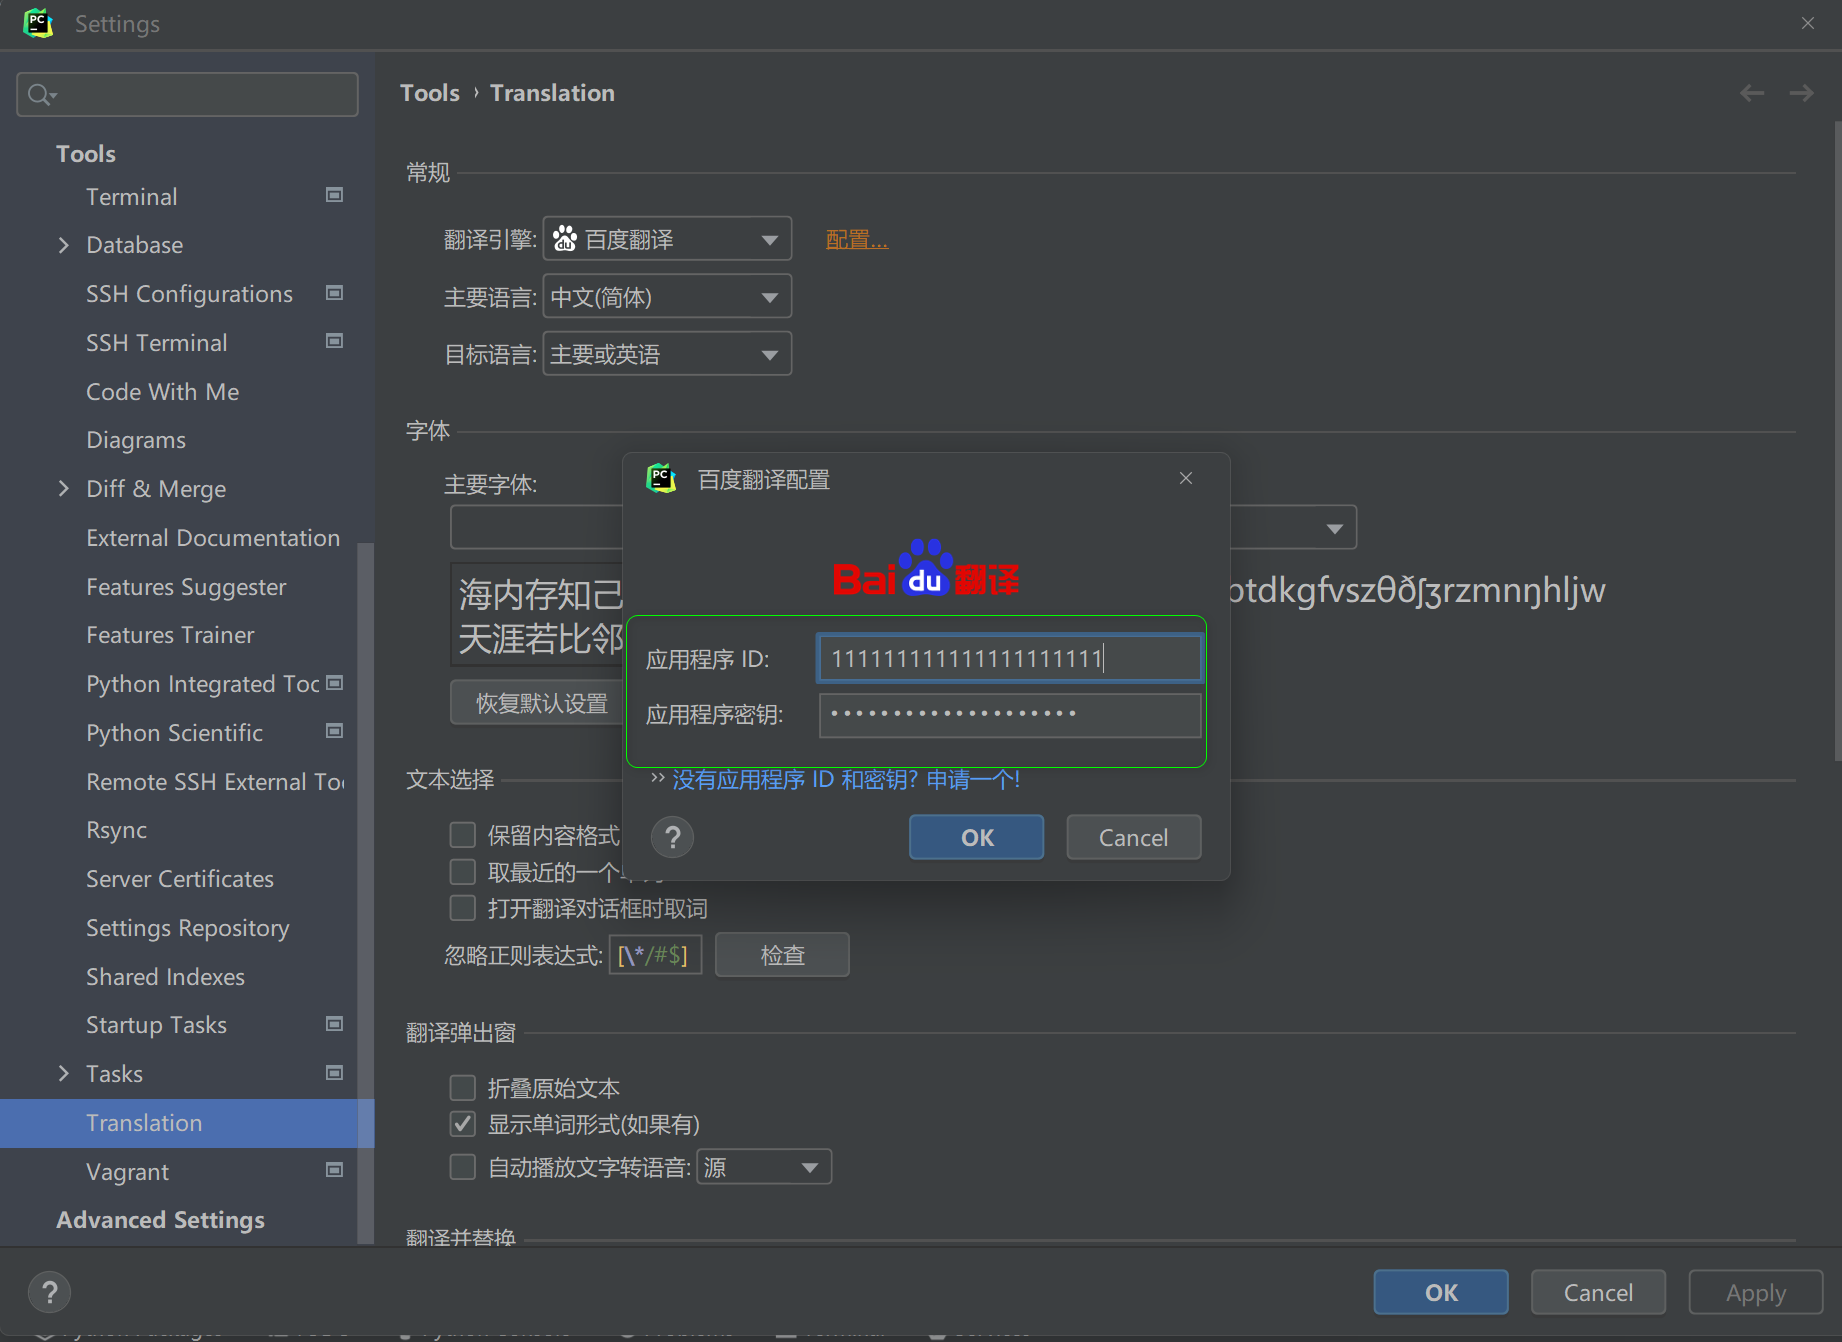Select Features Trainer settings item
The image size is (1842, 1342).
[x=170, y=635]
